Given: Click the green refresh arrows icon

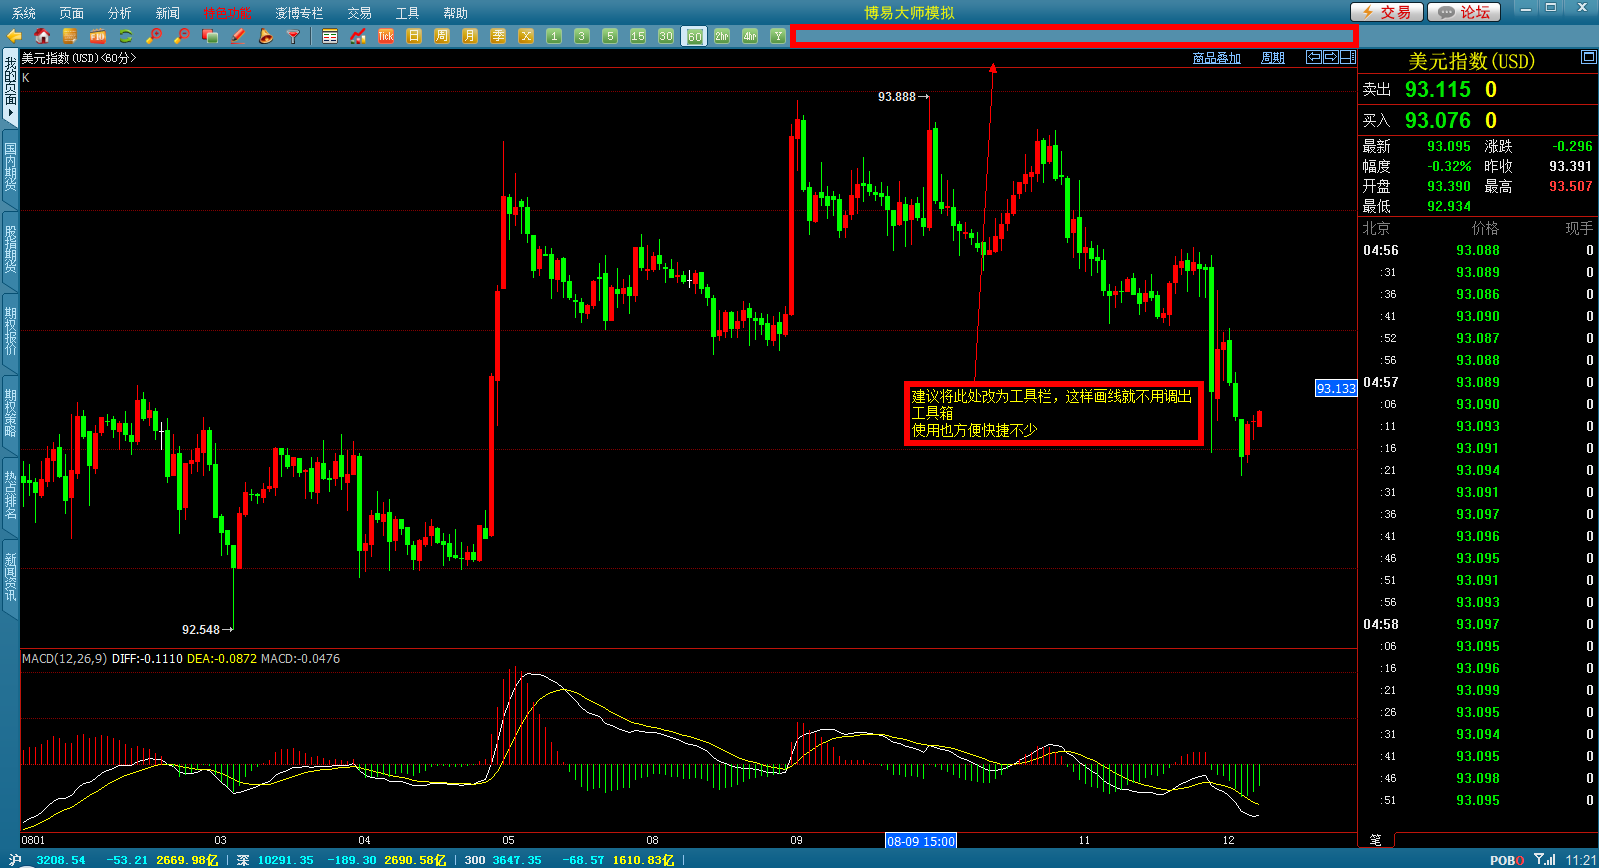Looking at the screenshot, I should point(126,36).
